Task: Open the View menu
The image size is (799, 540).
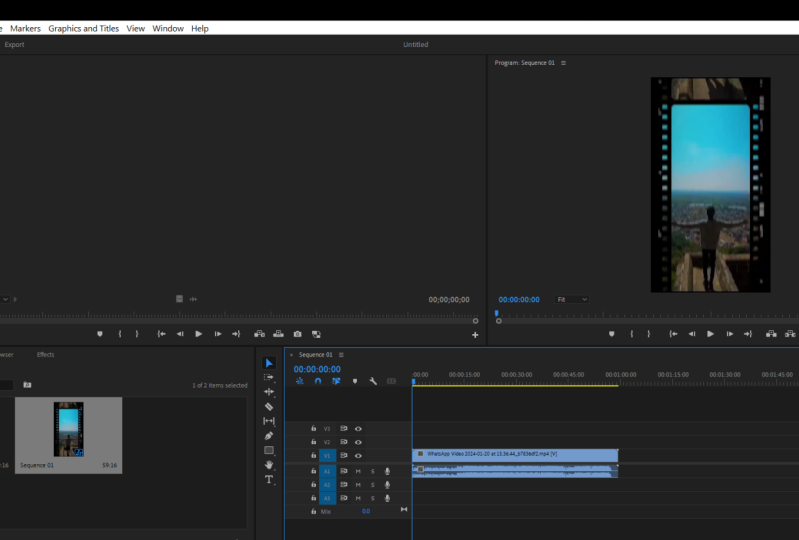Action: 136,29
